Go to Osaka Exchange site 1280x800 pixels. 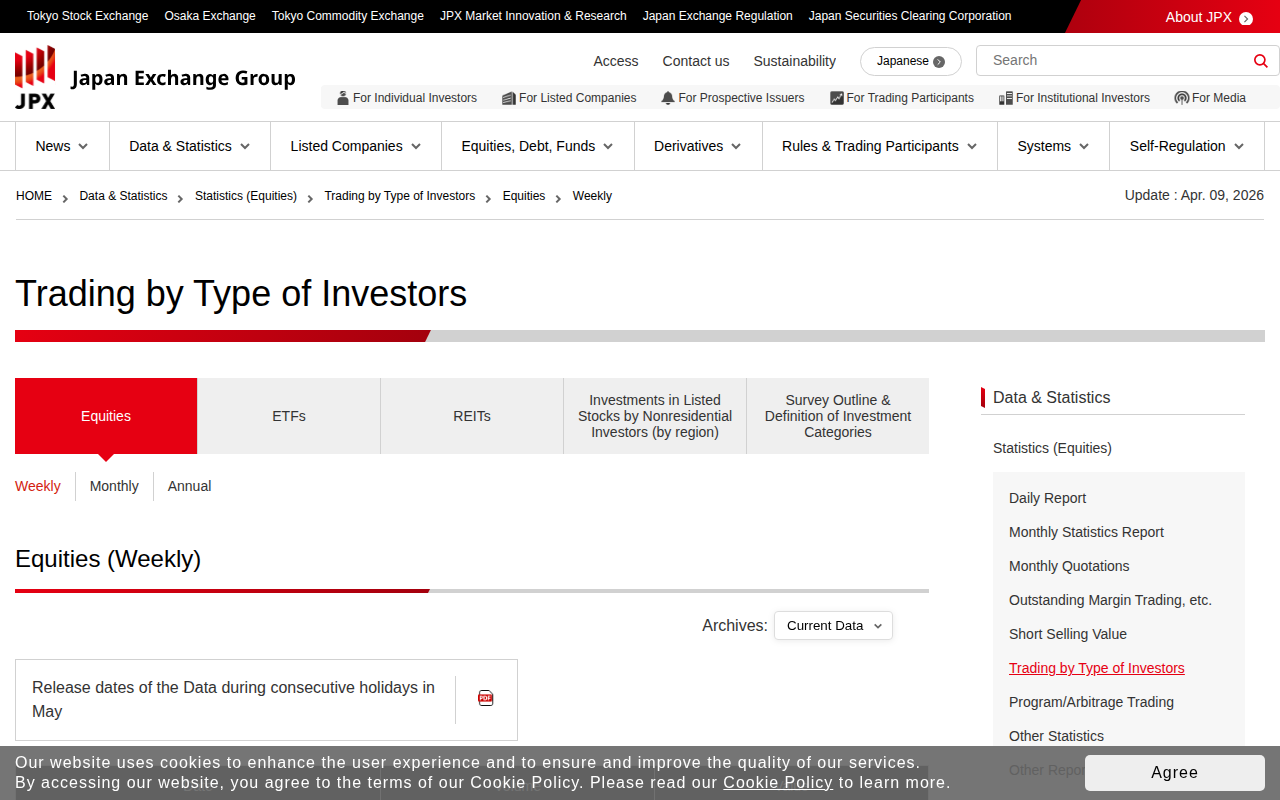(210, 16)
